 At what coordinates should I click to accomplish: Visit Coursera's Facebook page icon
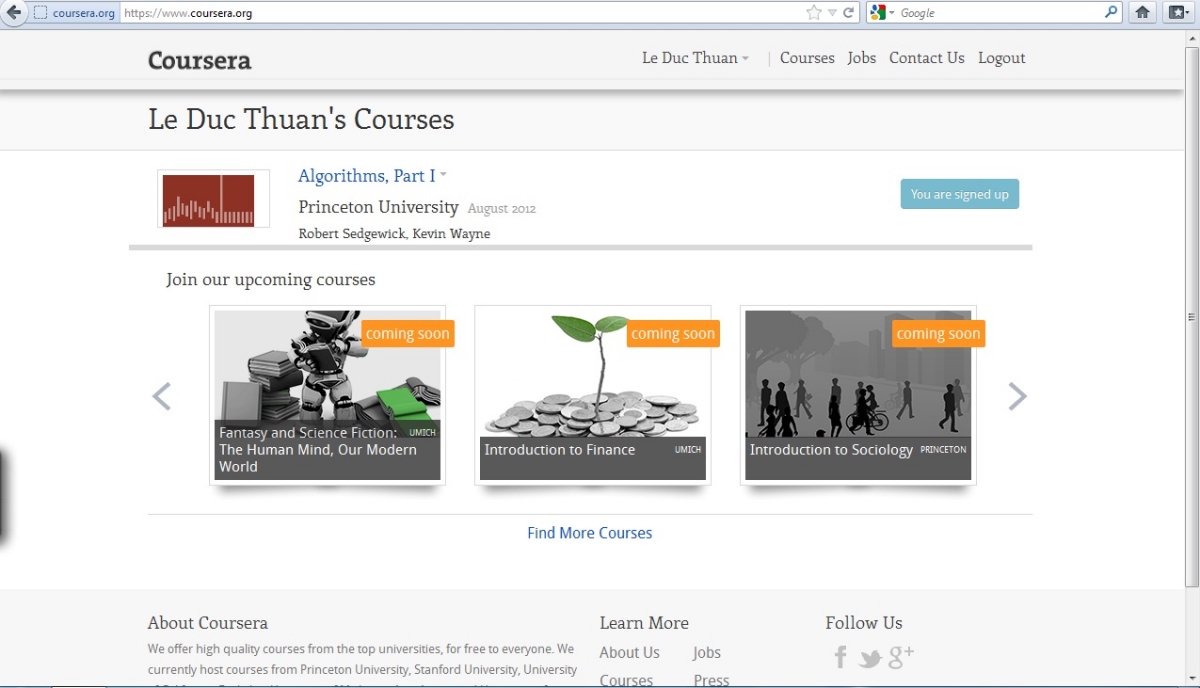coord(841,657)
